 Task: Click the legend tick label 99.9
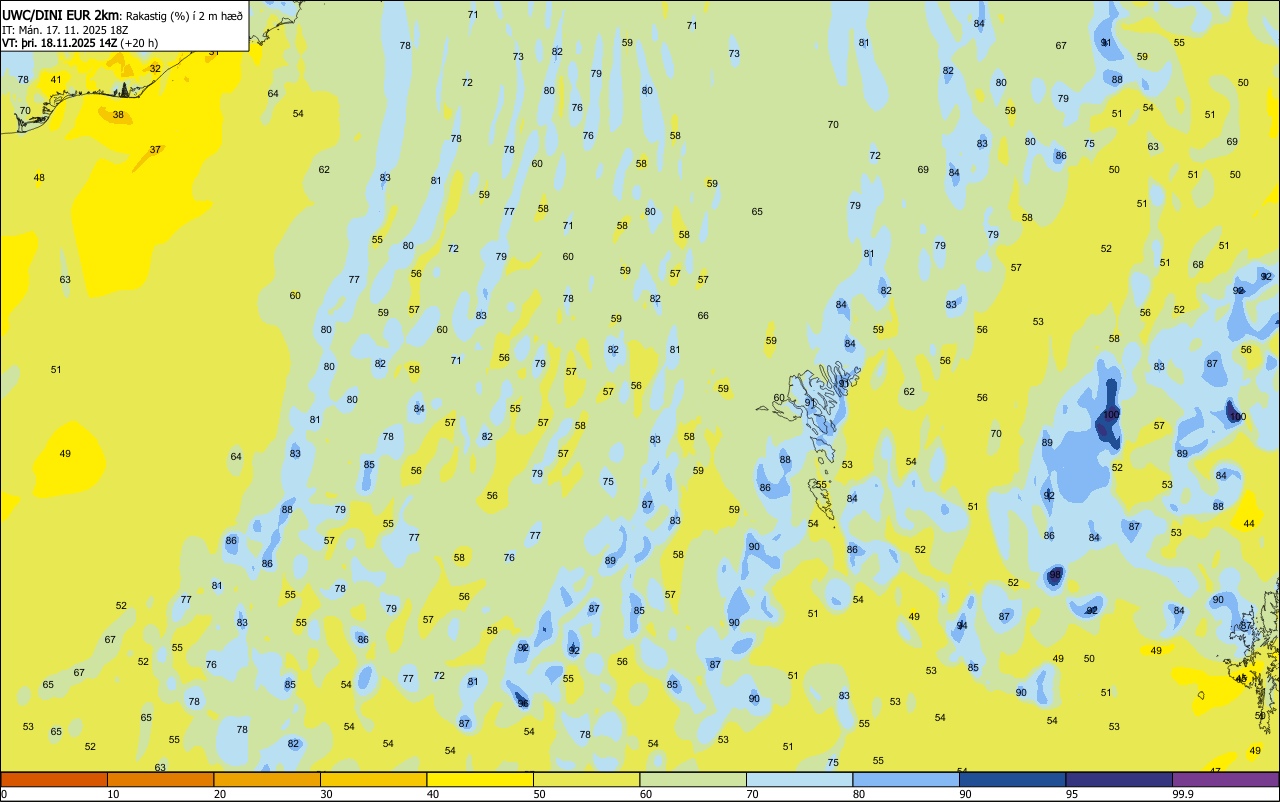(1182, 794)
